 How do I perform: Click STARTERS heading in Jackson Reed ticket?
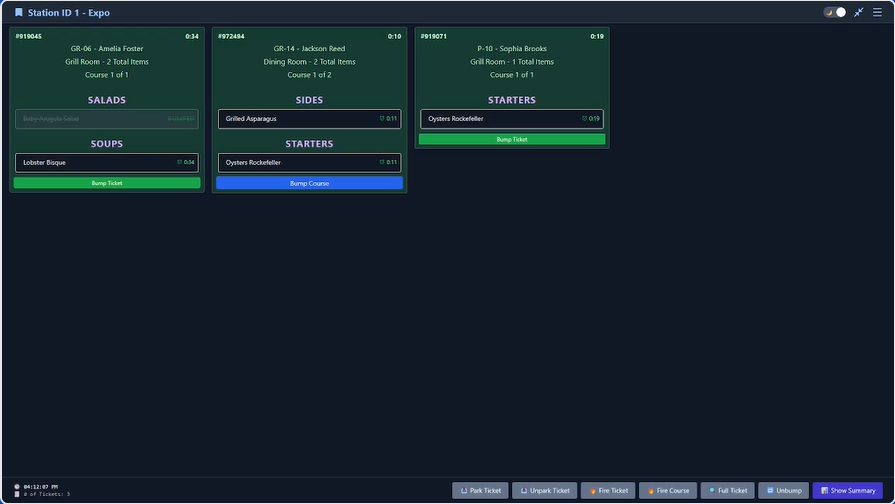pos(309,144)
